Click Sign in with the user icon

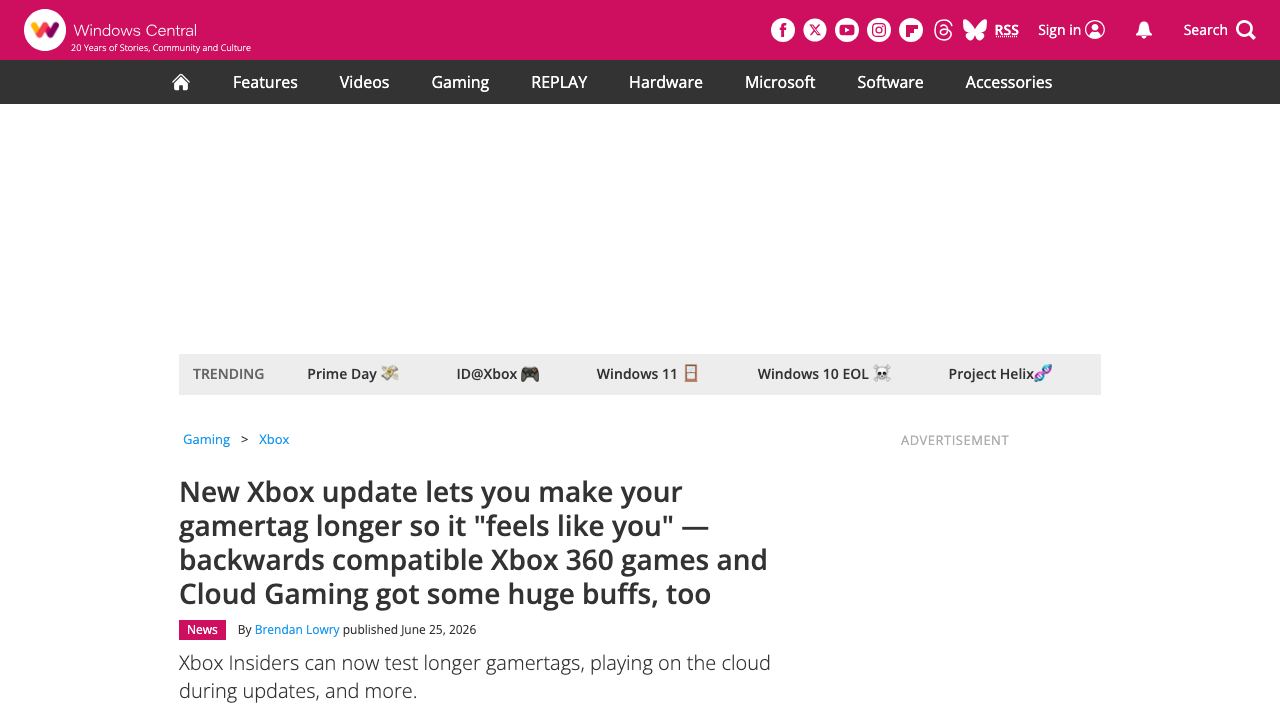[x=1071, y=30]
